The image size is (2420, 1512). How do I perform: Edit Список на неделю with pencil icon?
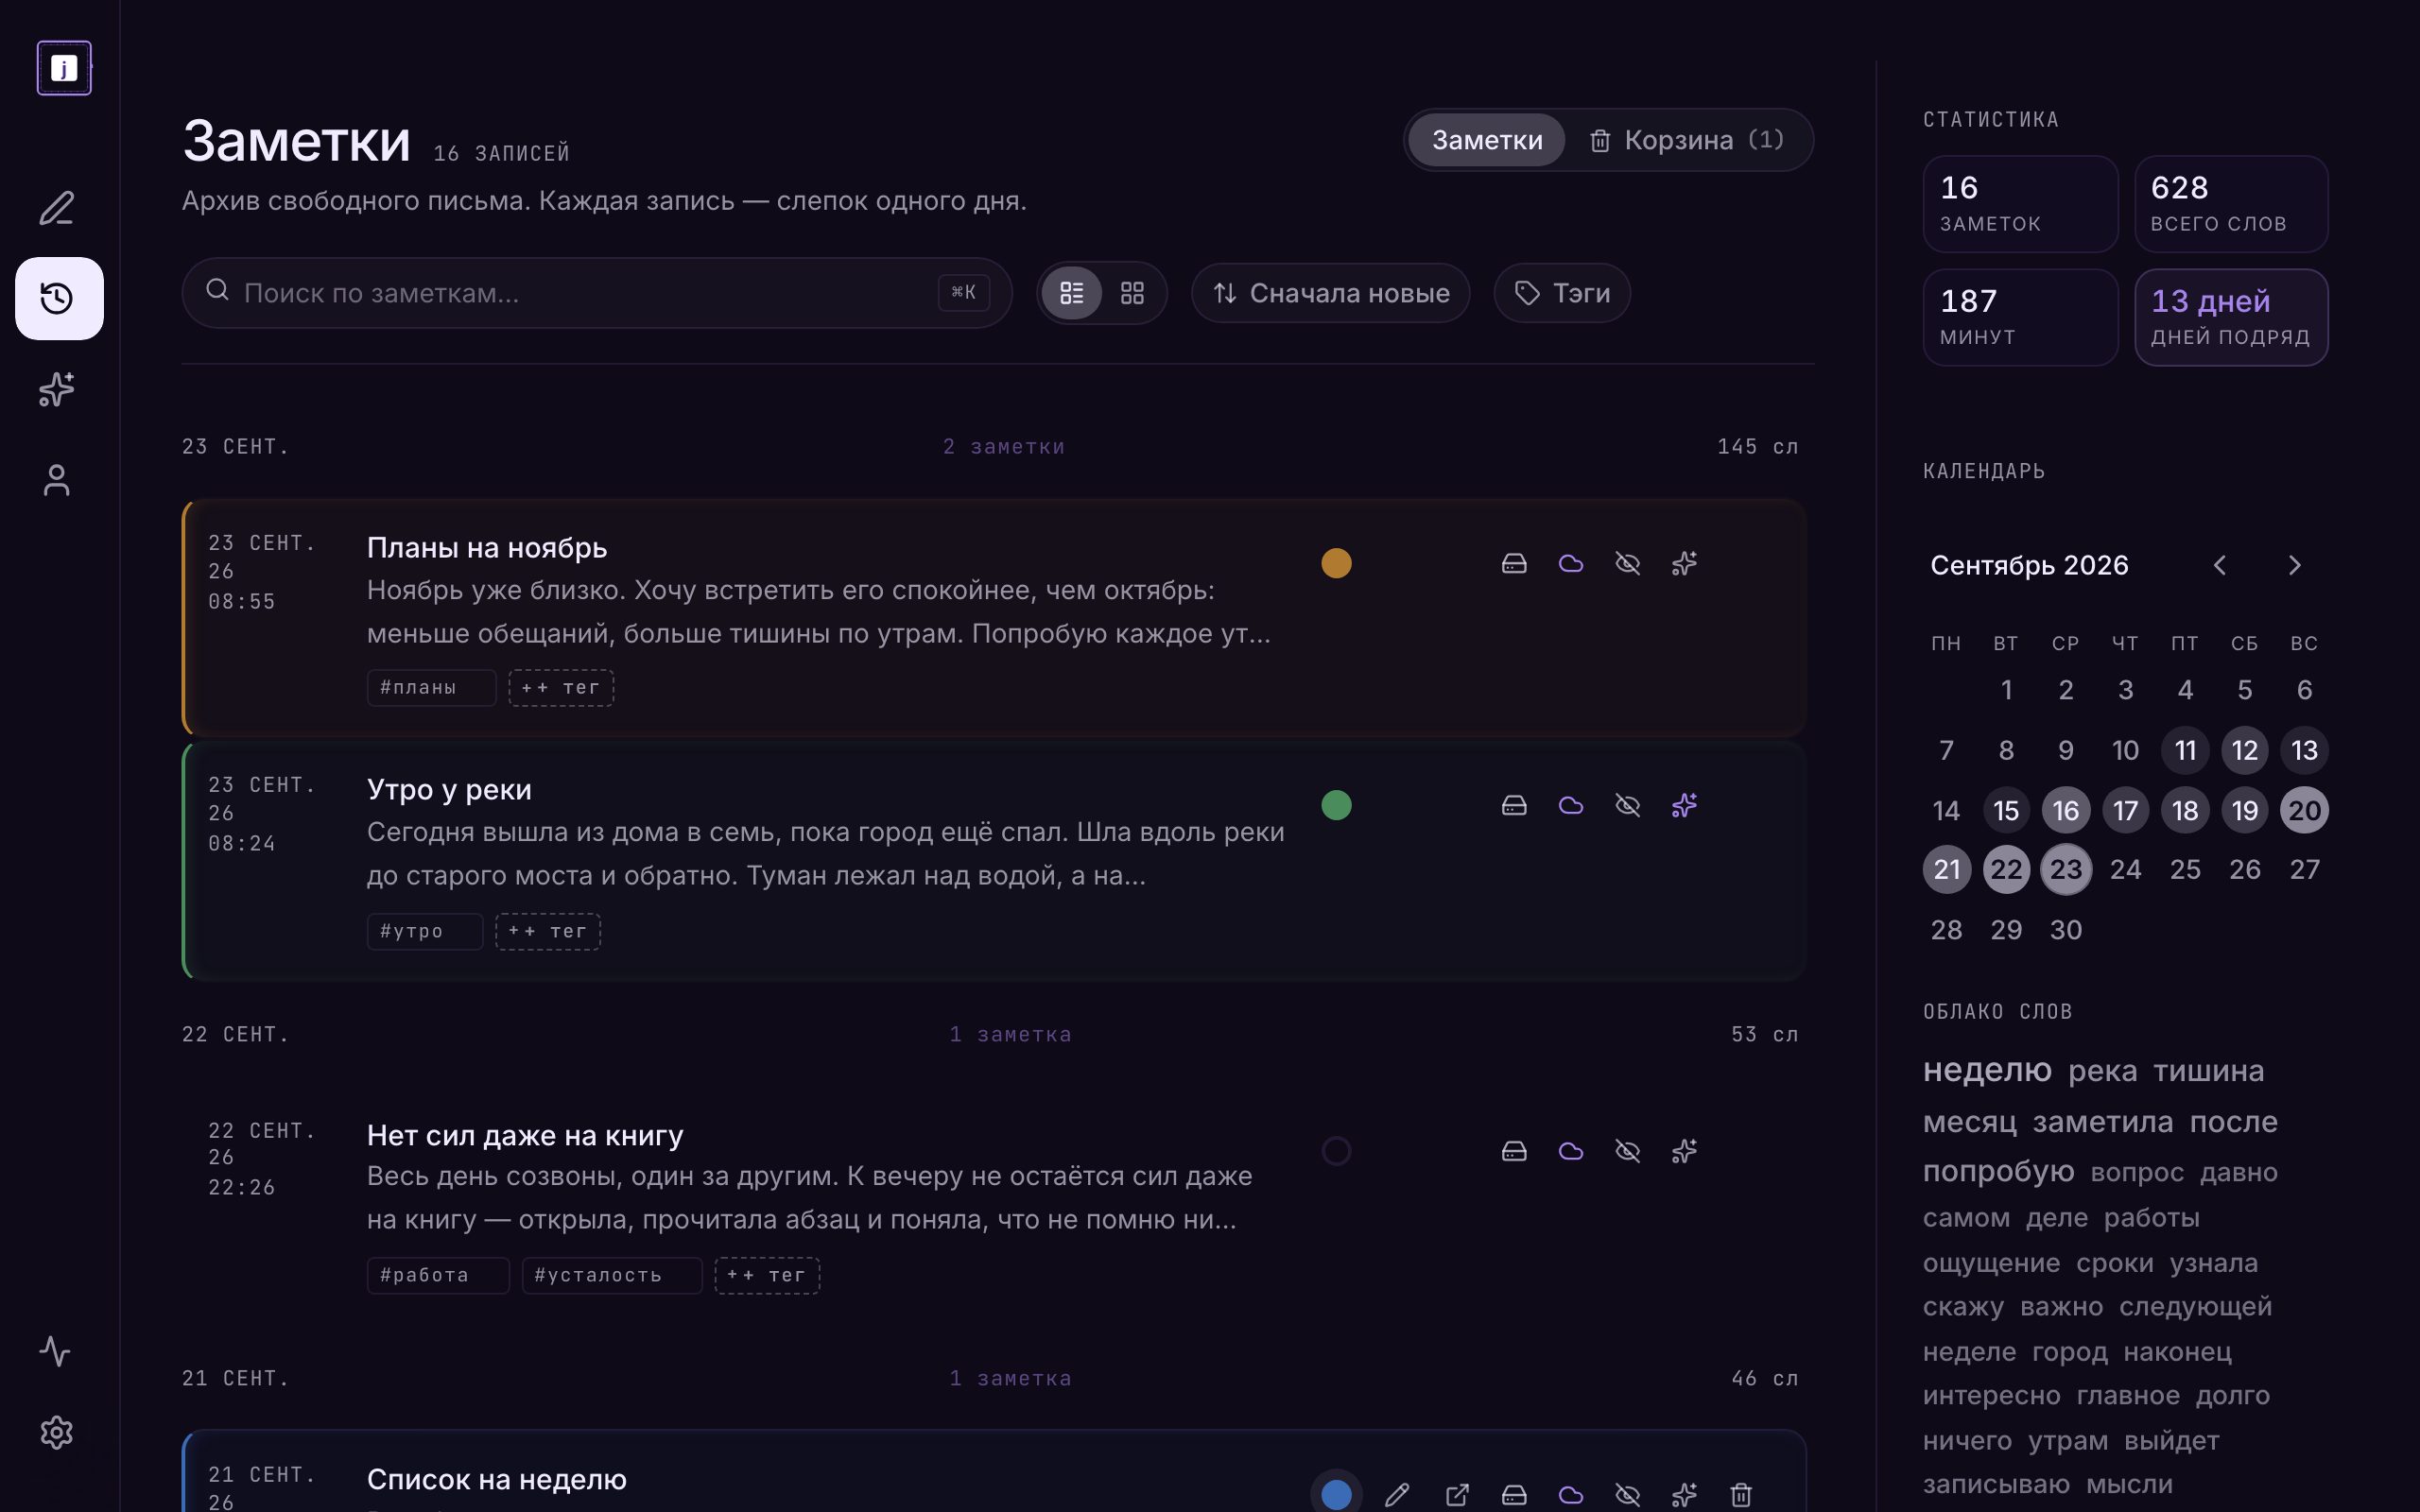pyautogui.click(x=1398, y=1495)
